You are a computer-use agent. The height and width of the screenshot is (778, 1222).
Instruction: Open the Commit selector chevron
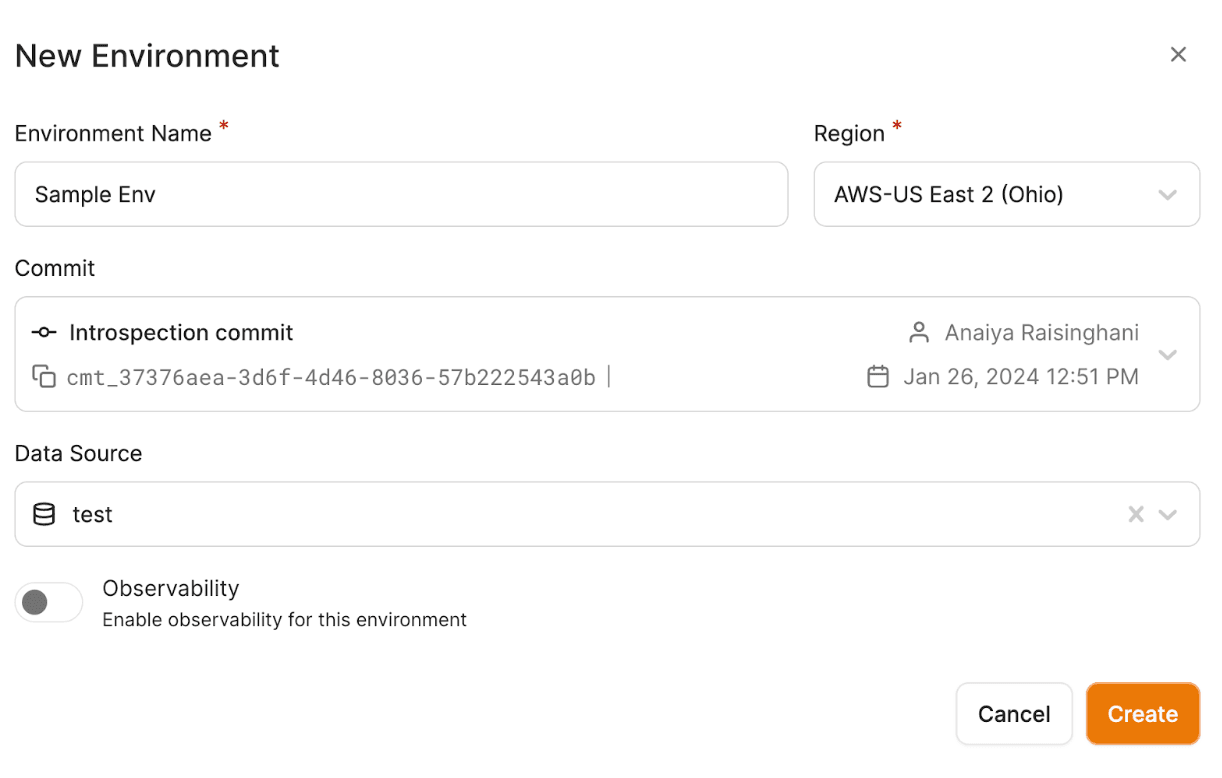coord(1167,355)
